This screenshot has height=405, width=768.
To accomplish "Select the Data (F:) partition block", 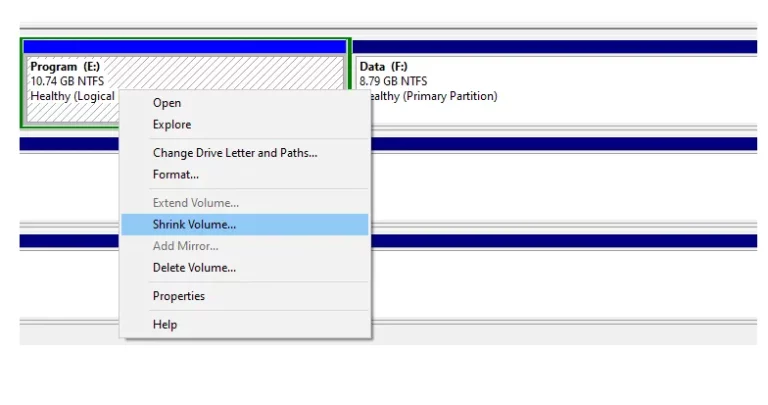I will tap(555, 83).
